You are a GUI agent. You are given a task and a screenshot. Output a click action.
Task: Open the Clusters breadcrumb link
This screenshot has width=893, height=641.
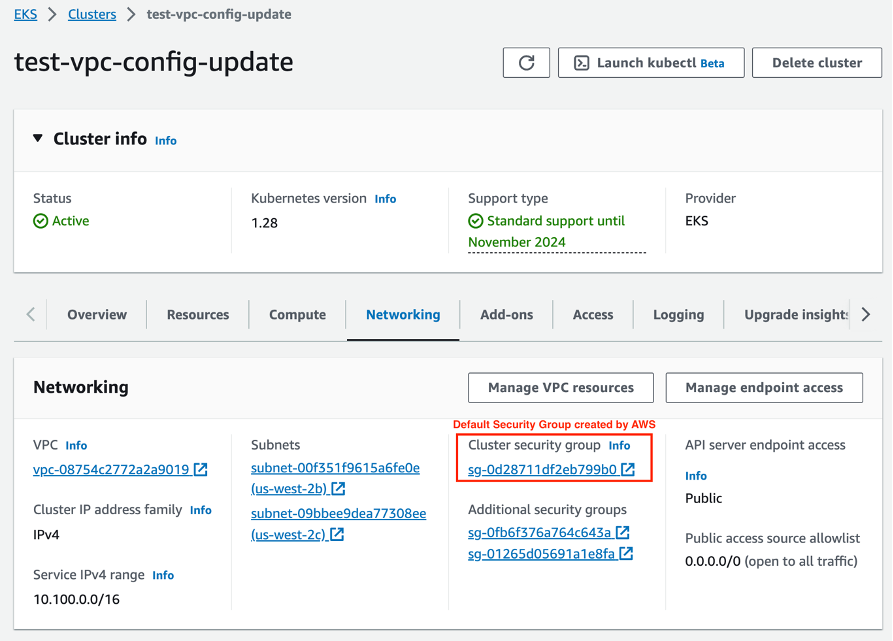pos(91,14)
